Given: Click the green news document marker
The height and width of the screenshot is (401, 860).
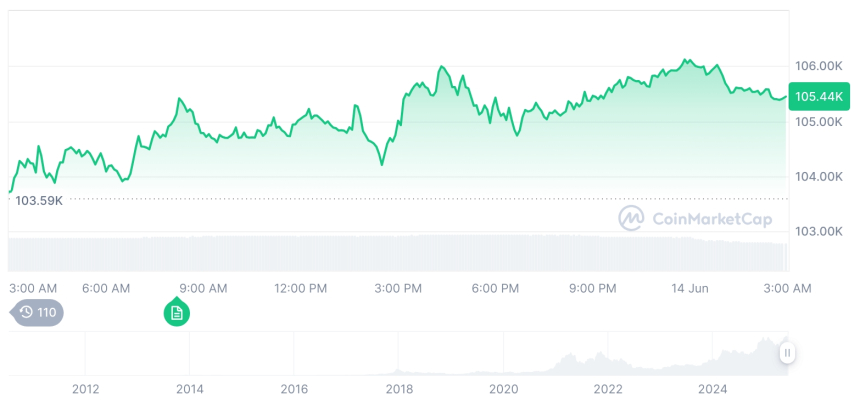Looking at the screenshot, I should 177,313.
